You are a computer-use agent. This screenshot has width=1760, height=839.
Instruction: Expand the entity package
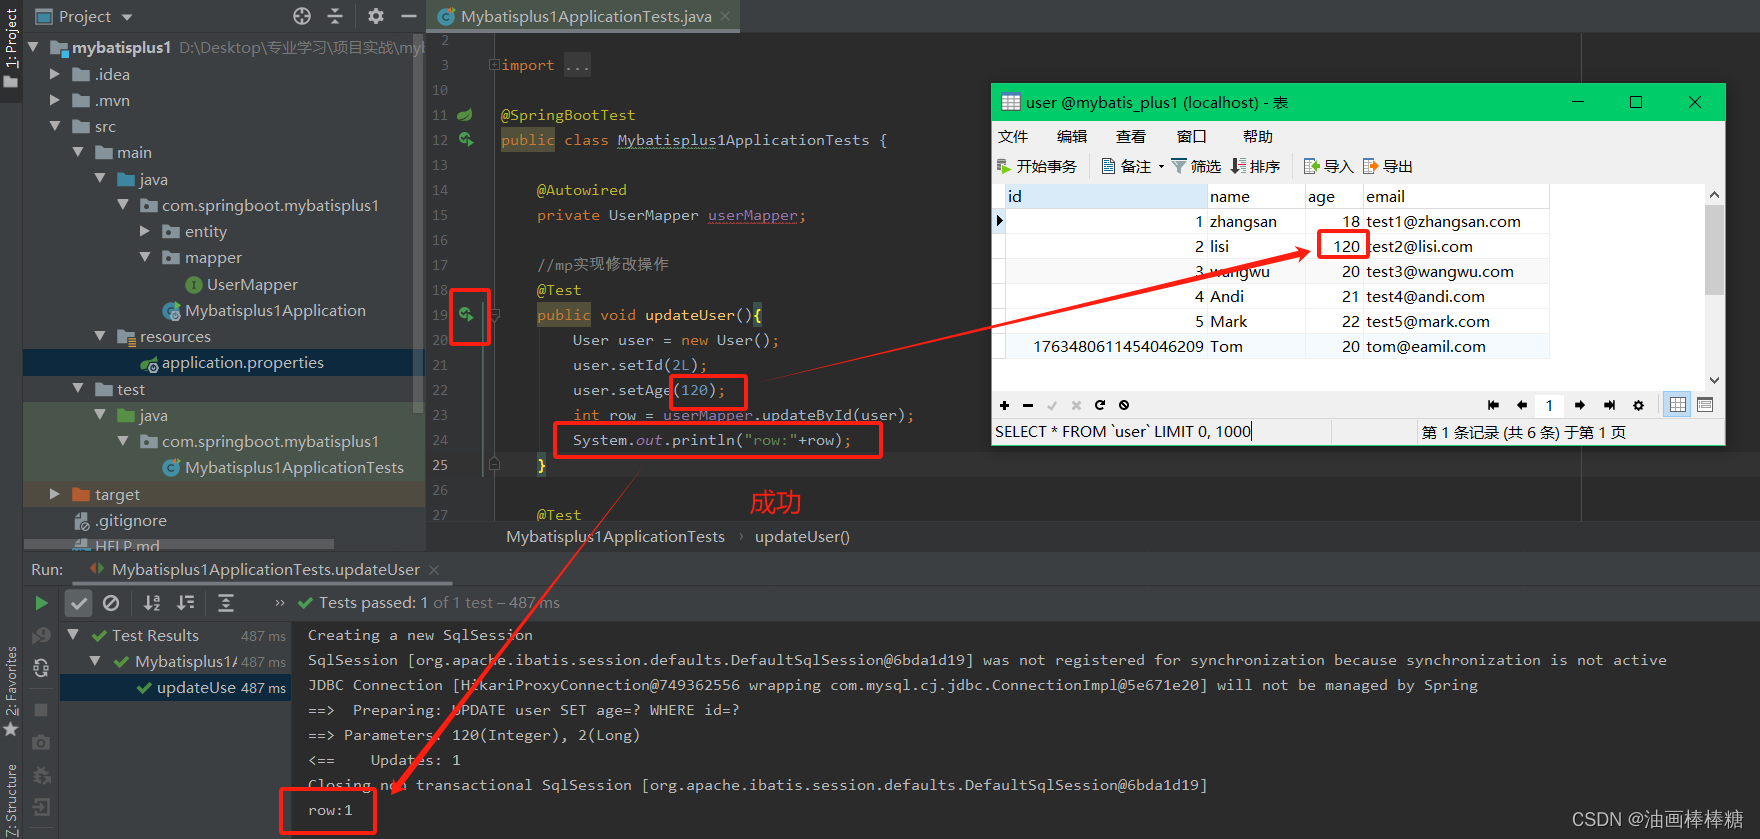145,231
